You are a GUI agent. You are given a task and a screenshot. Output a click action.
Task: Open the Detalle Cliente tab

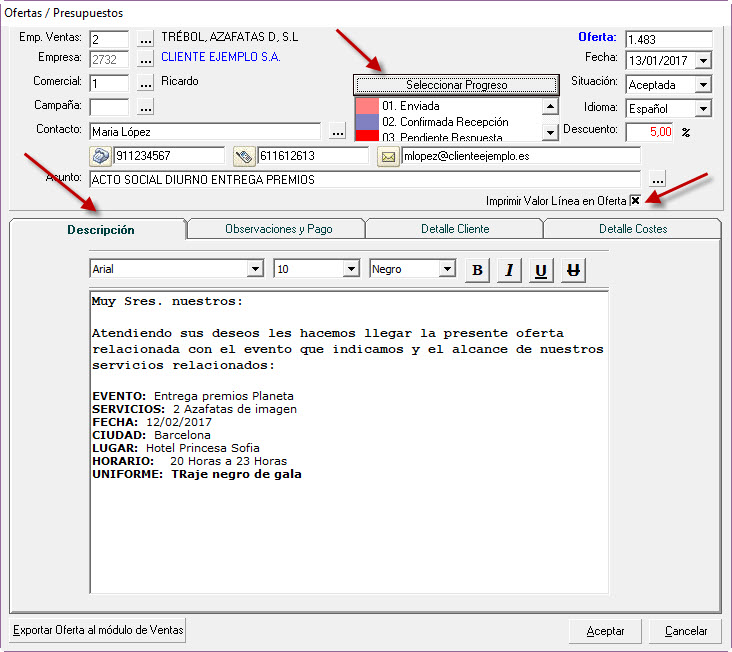tap(455, 229)
